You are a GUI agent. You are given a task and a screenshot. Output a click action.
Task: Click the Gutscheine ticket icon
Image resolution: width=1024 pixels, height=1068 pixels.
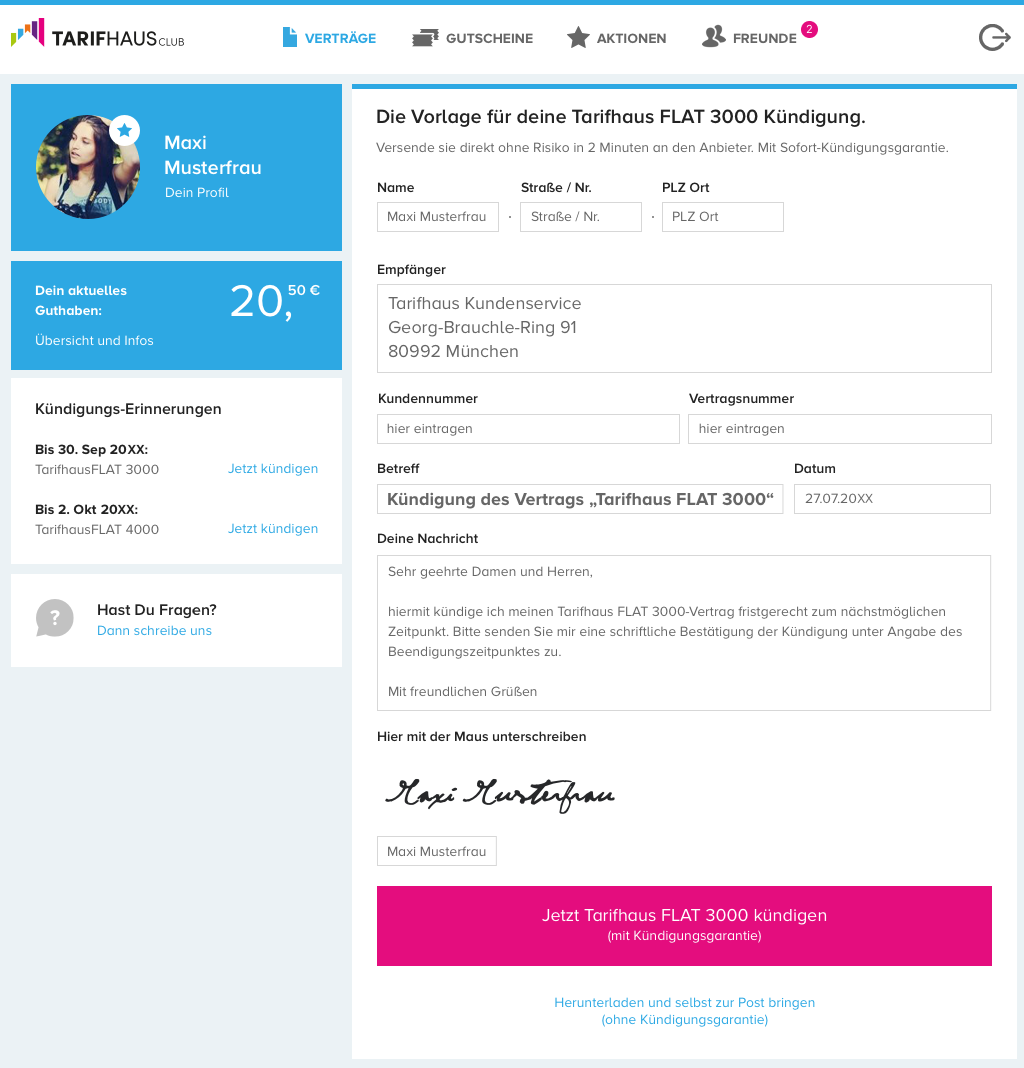(425, 38)
